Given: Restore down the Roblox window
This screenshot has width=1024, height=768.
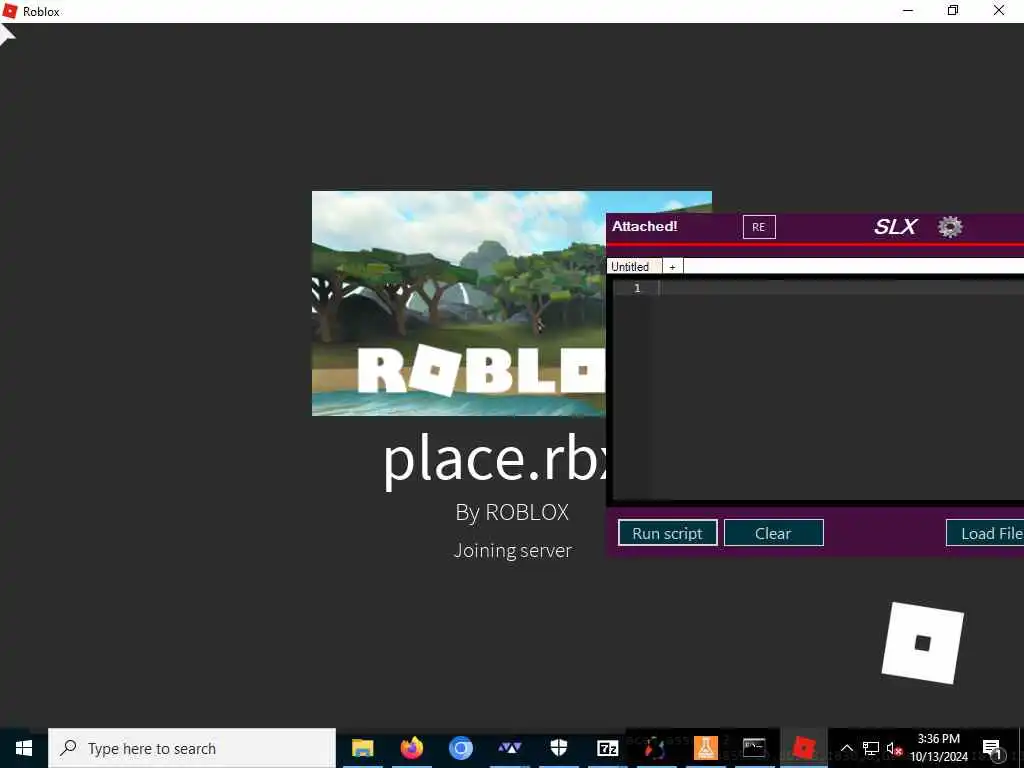Looking at the screenshot, I should pyautogui.click(x=953, y=10).
